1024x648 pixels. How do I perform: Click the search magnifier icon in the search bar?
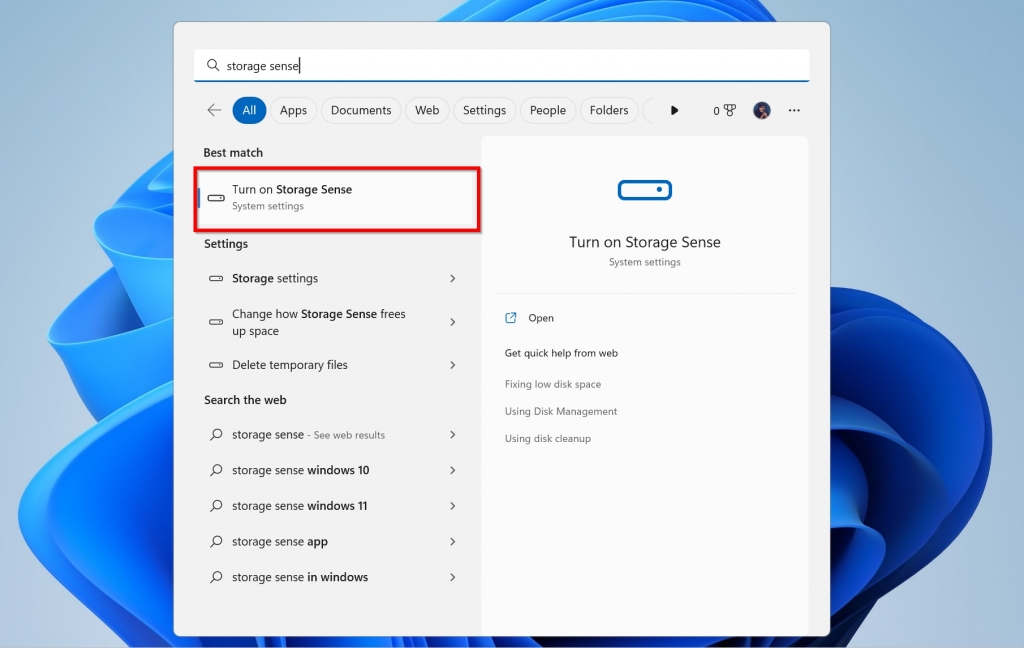(x=213, y=64)
